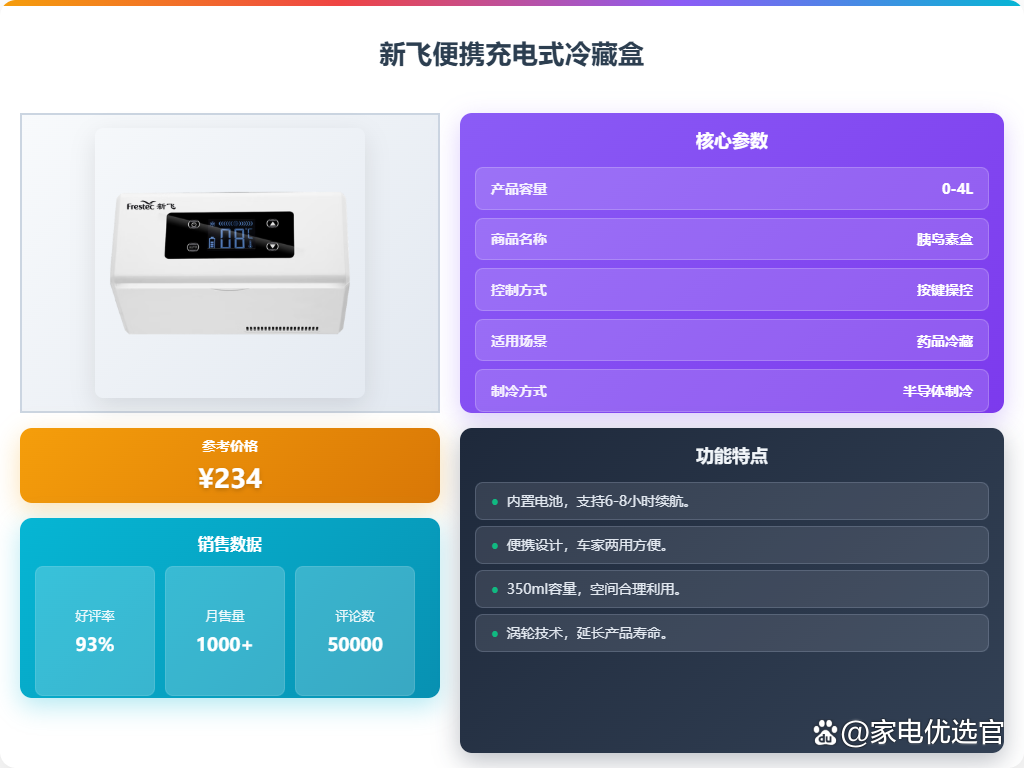This screenshot has height=768, width=1024.
Task: Click the Frestec 新飞 logo on product
Action: (x=151, y=206)
